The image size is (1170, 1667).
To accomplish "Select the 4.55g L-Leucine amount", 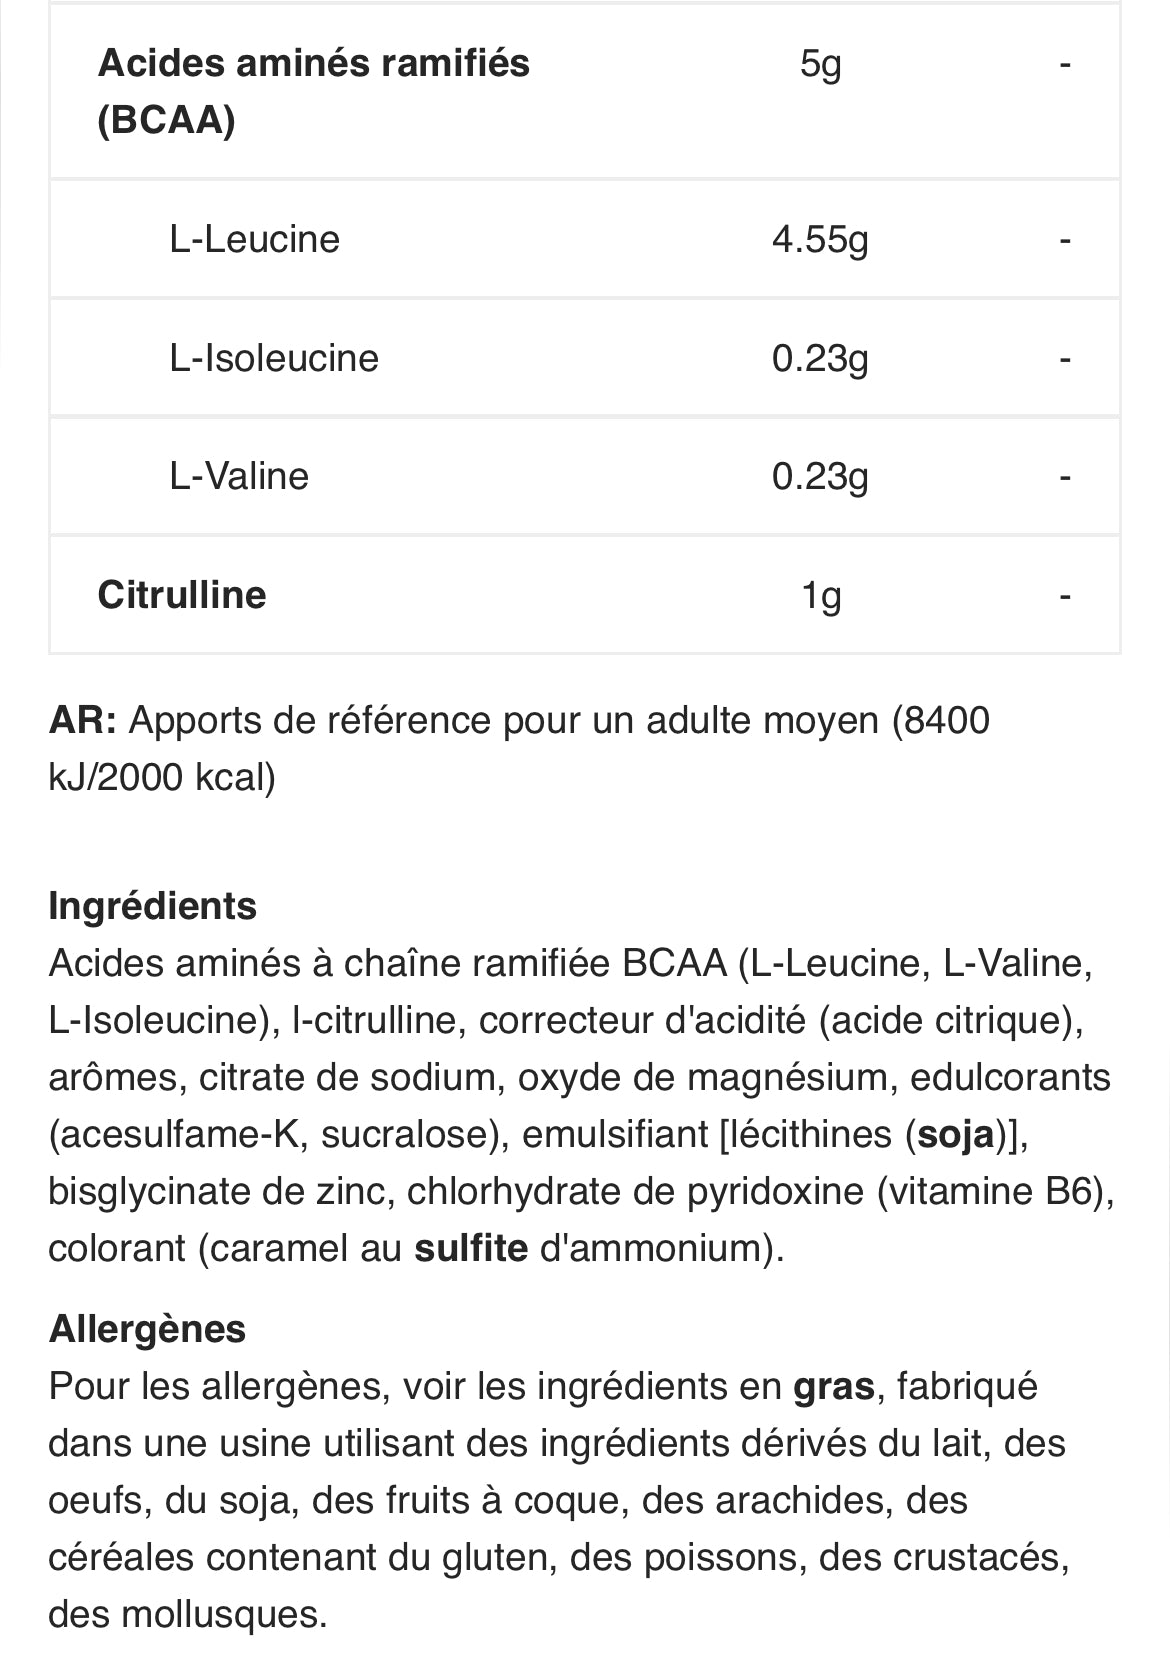I will tap(820, 240).
